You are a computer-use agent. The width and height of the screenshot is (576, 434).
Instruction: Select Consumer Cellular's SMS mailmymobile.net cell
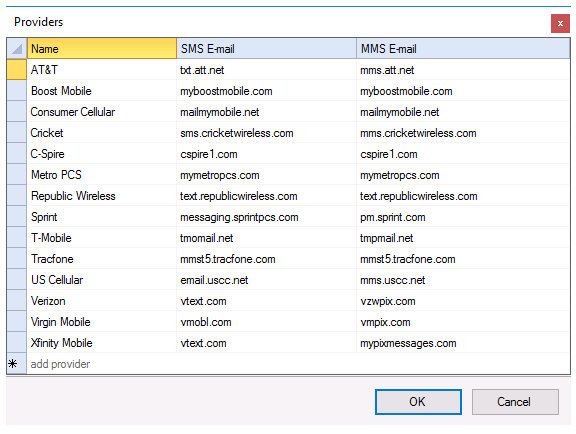[266, 112]
